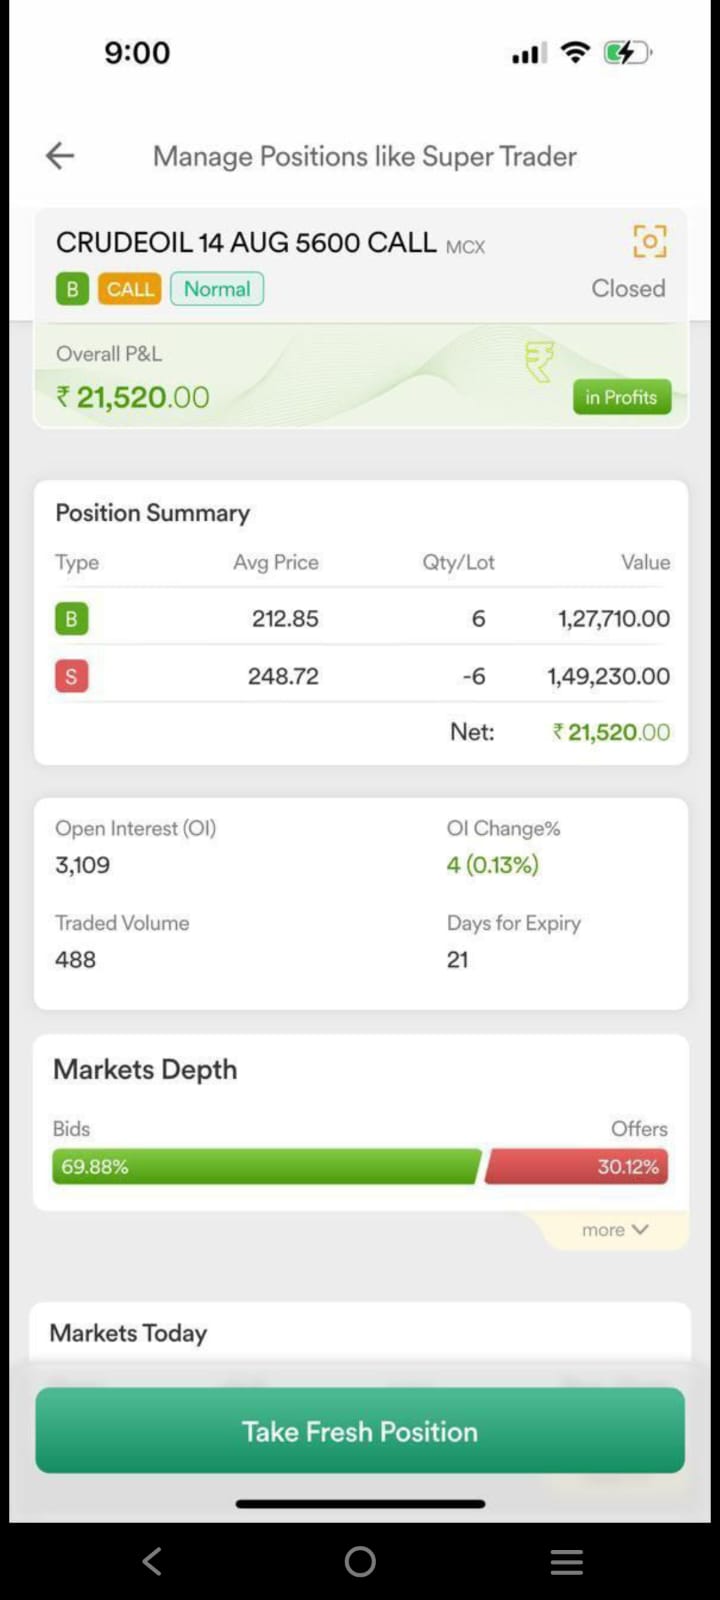Tap the OI Change% value 4 (0.13%)
This screenshot has width=720, height=1600.
pos(492,865)
